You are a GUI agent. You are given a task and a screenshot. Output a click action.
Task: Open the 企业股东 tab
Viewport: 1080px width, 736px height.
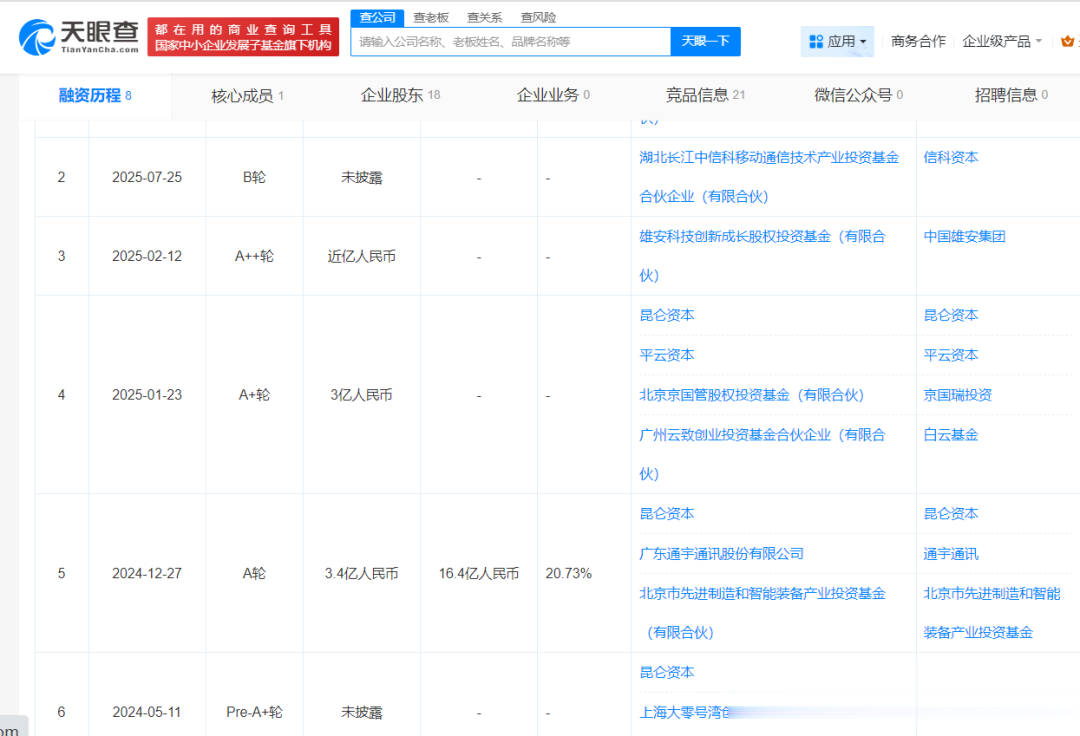click(400, 95)
